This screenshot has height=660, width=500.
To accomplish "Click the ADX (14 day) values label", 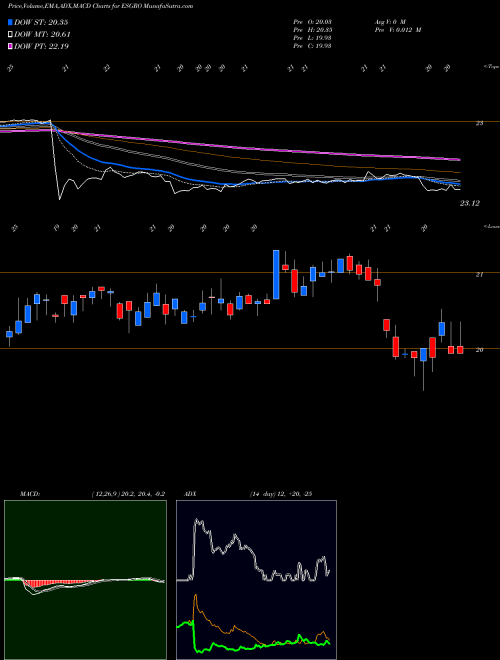I will [281, 494].
